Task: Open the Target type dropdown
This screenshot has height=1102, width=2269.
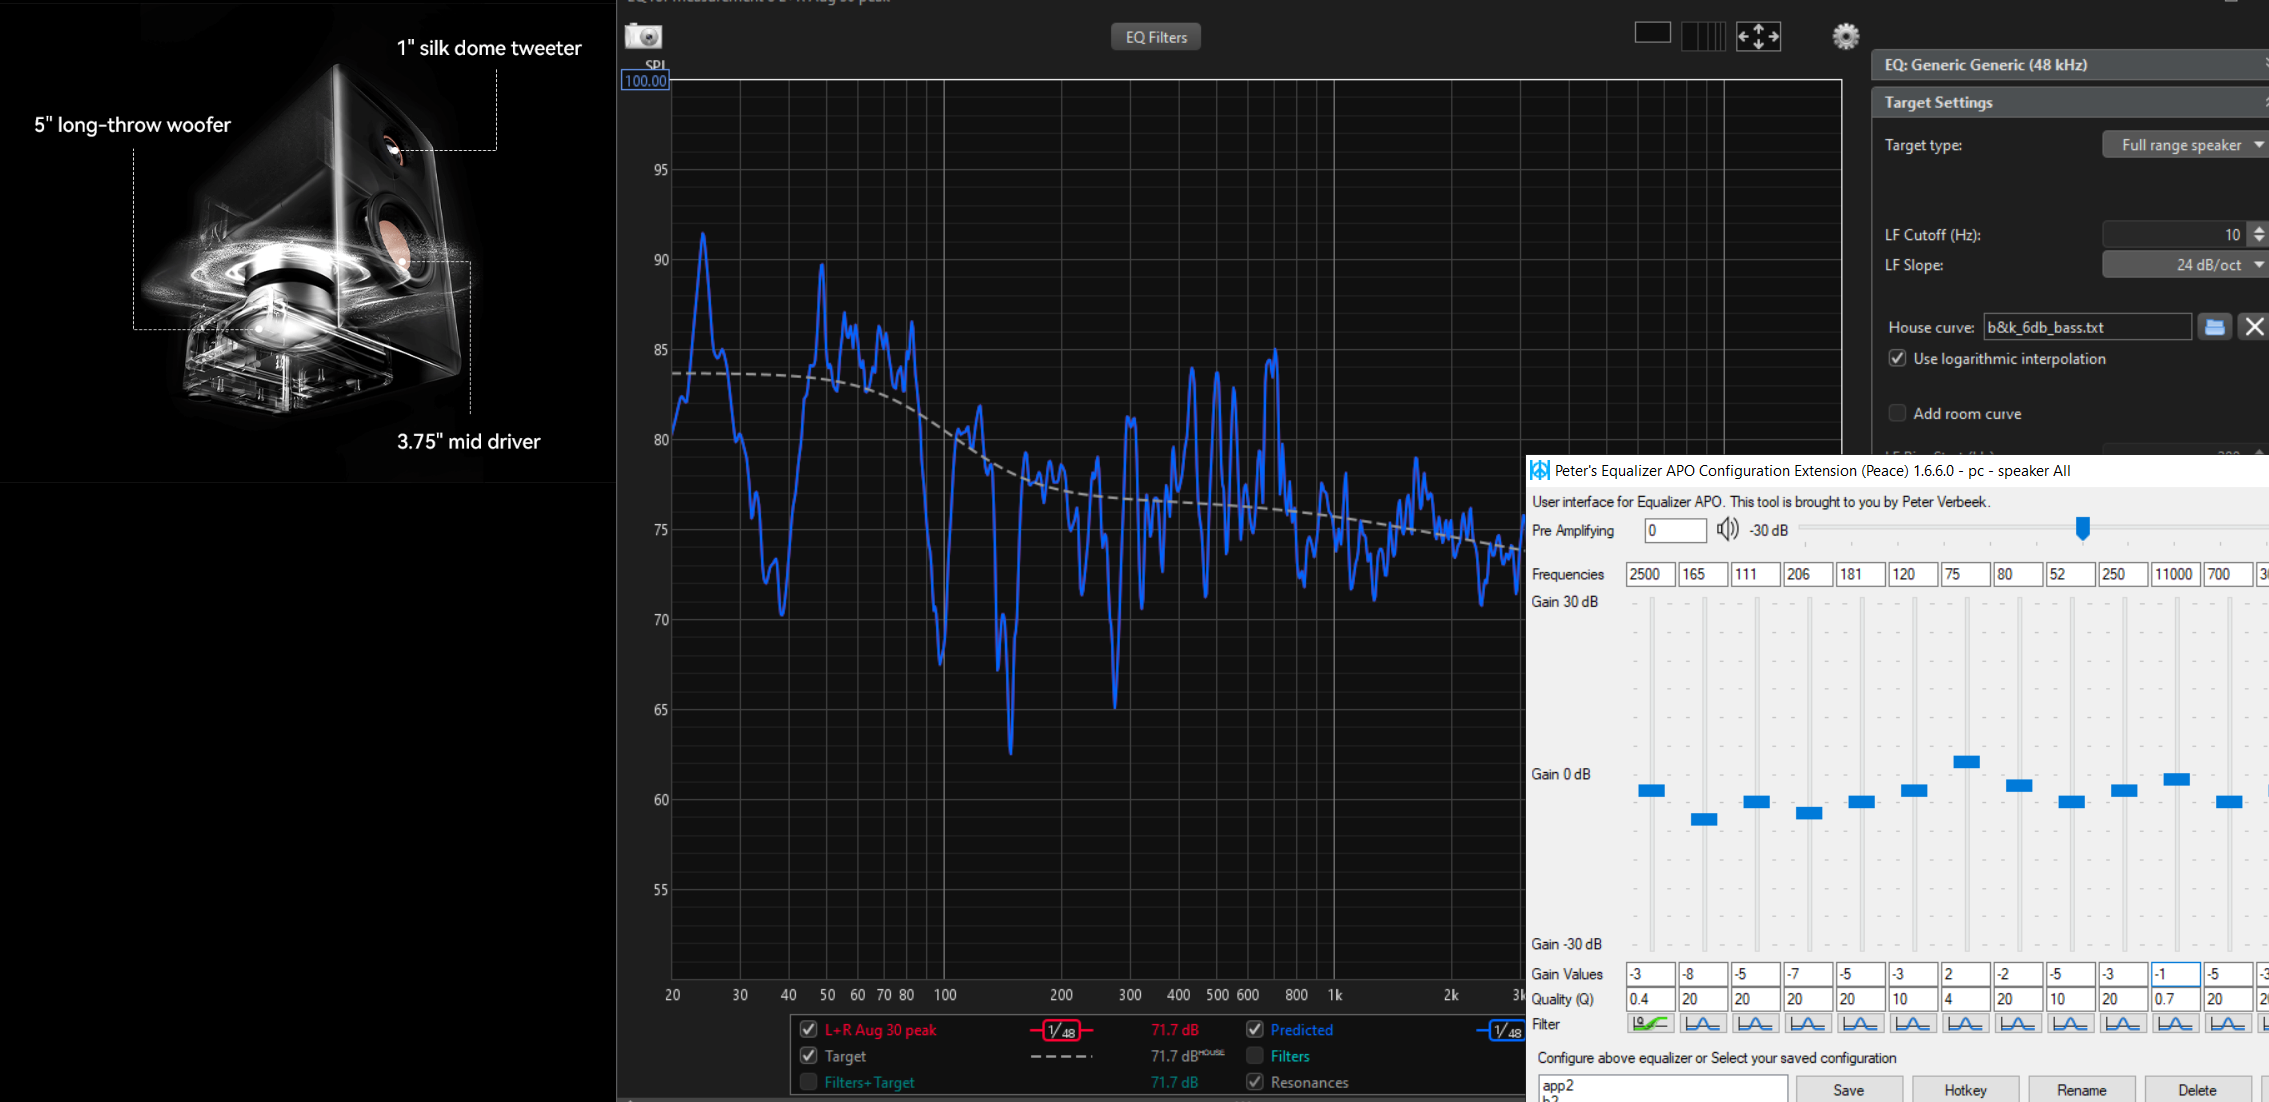Action: (2184, 145)
